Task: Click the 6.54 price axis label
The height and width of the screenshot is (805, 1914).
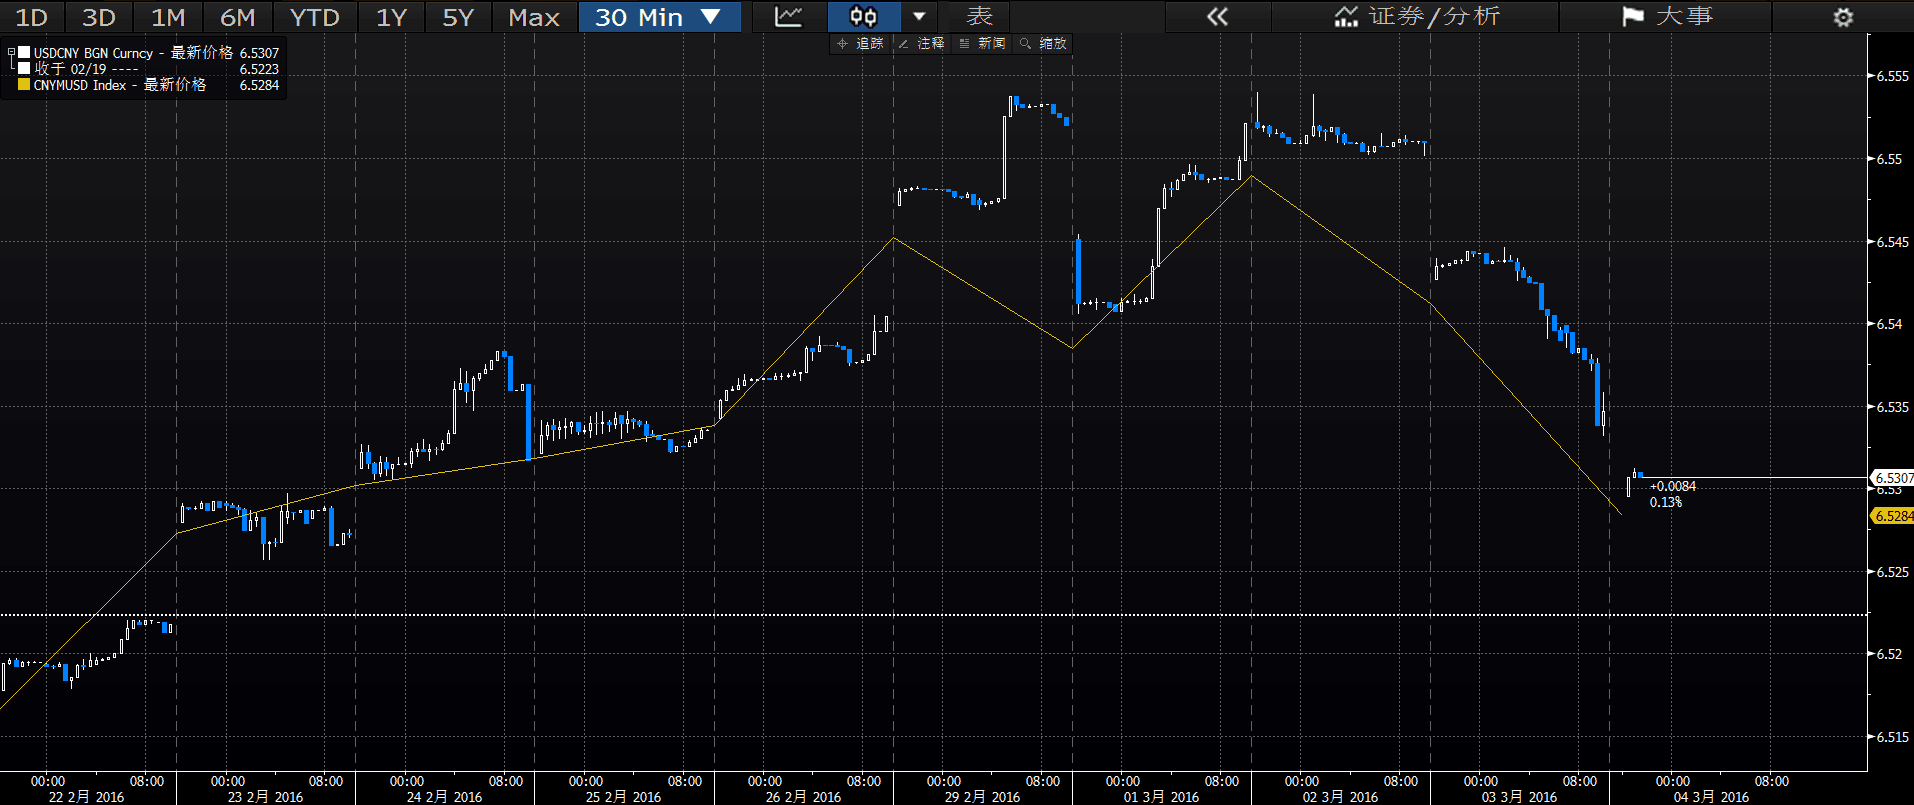Action: click(x=1889, y=324)
